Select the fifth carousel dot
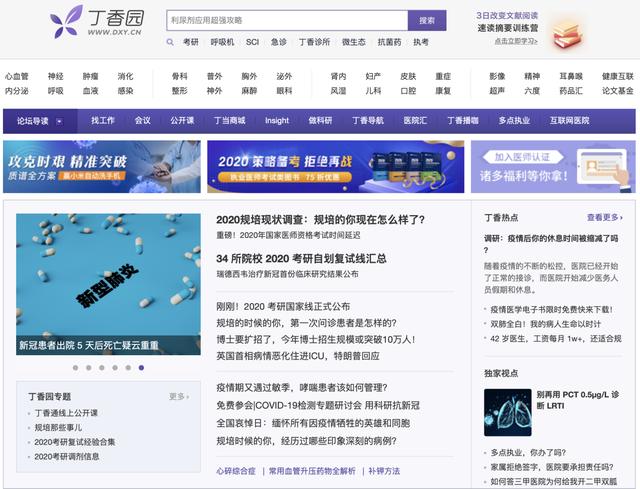Viewport: 640px width, 489px height. click(x=128, y=368)
